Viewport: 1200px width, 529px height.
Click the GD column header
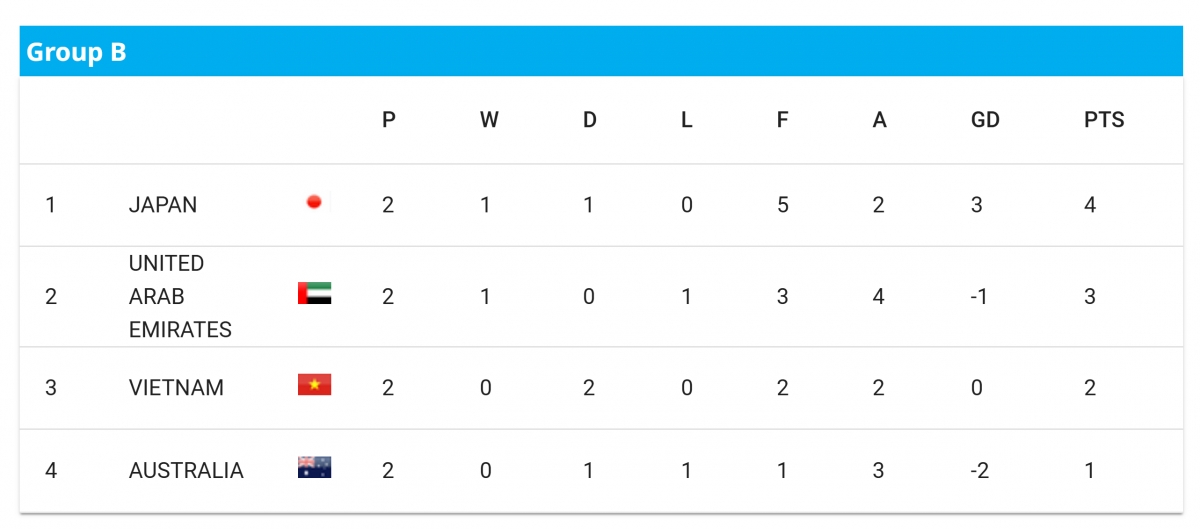point(985,120)
